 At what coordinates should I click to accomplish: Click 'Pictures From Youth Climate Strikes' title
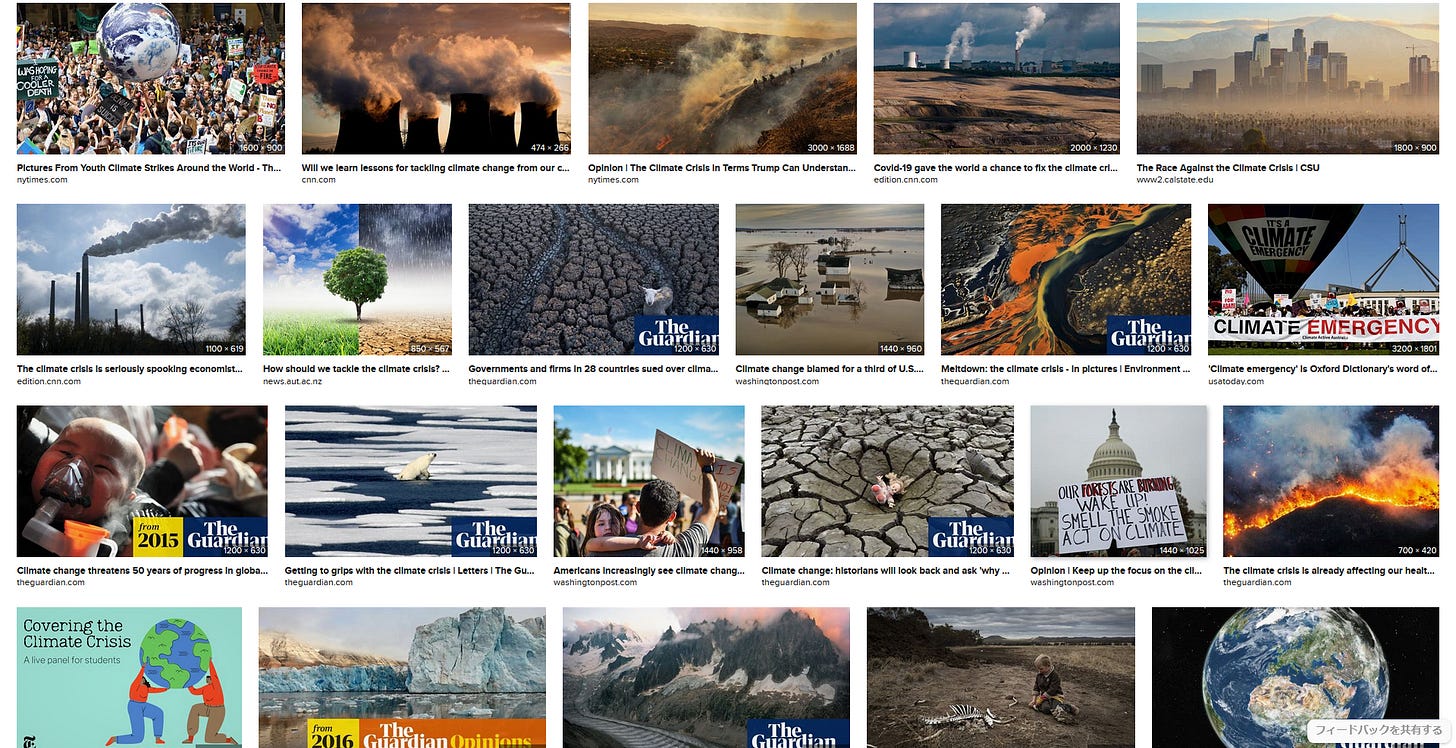pyautogui.click(x=149, y=168)
